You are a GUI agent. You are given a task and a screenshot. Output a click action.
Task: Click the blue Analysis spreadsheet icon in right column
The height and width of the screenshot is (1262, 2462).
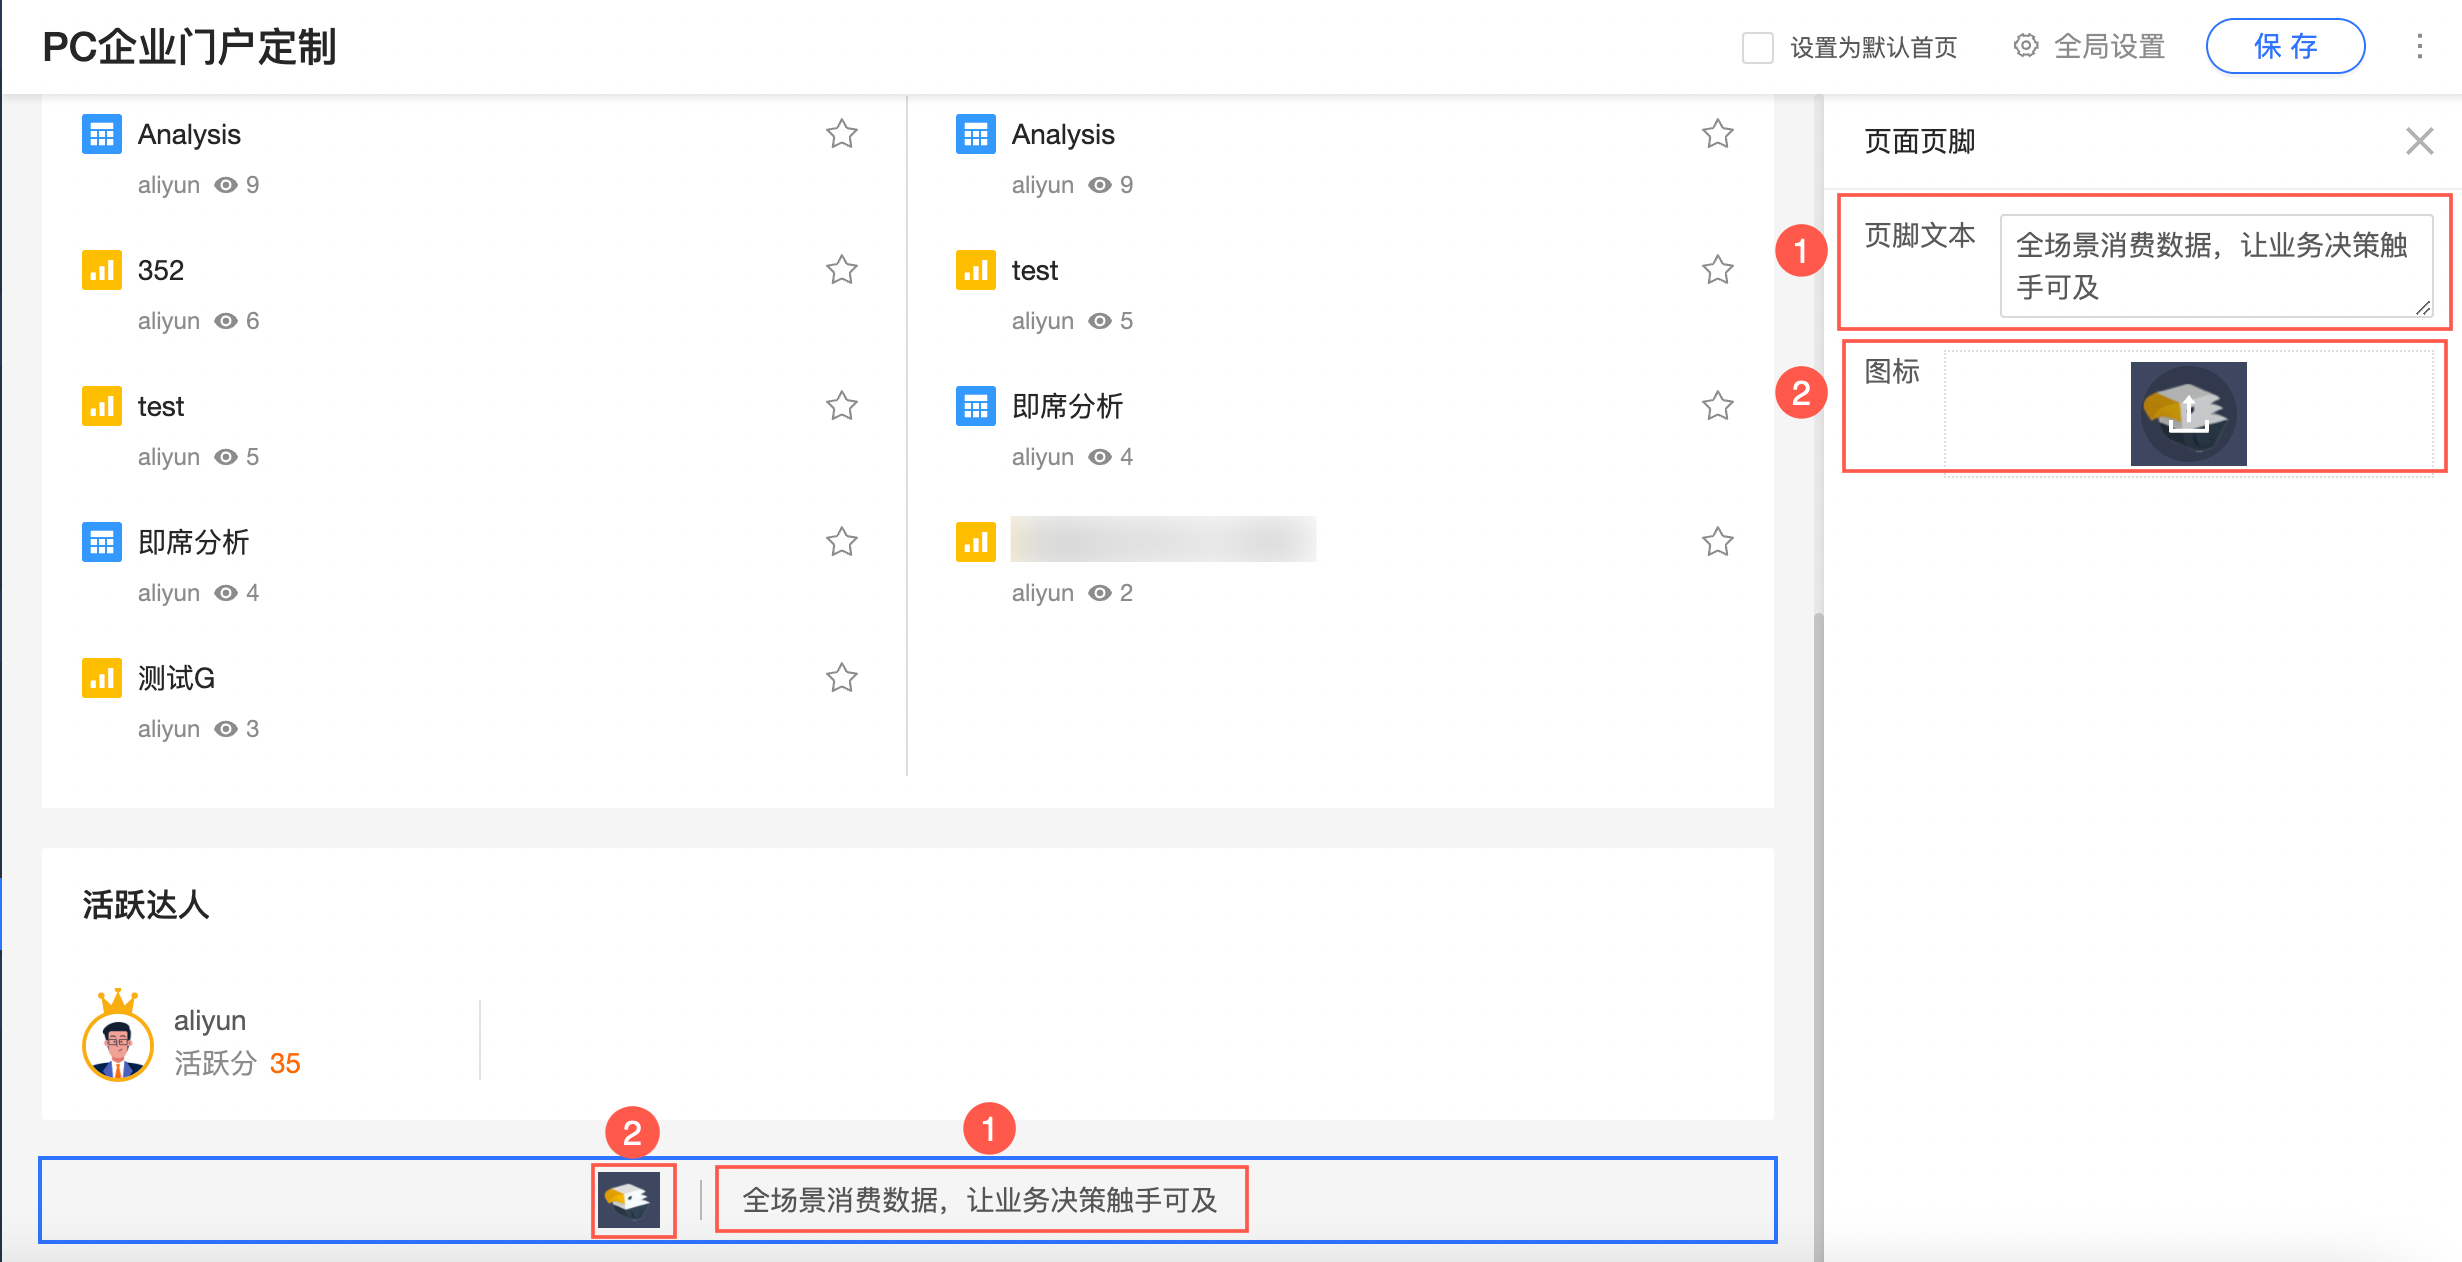pos(975,134)
